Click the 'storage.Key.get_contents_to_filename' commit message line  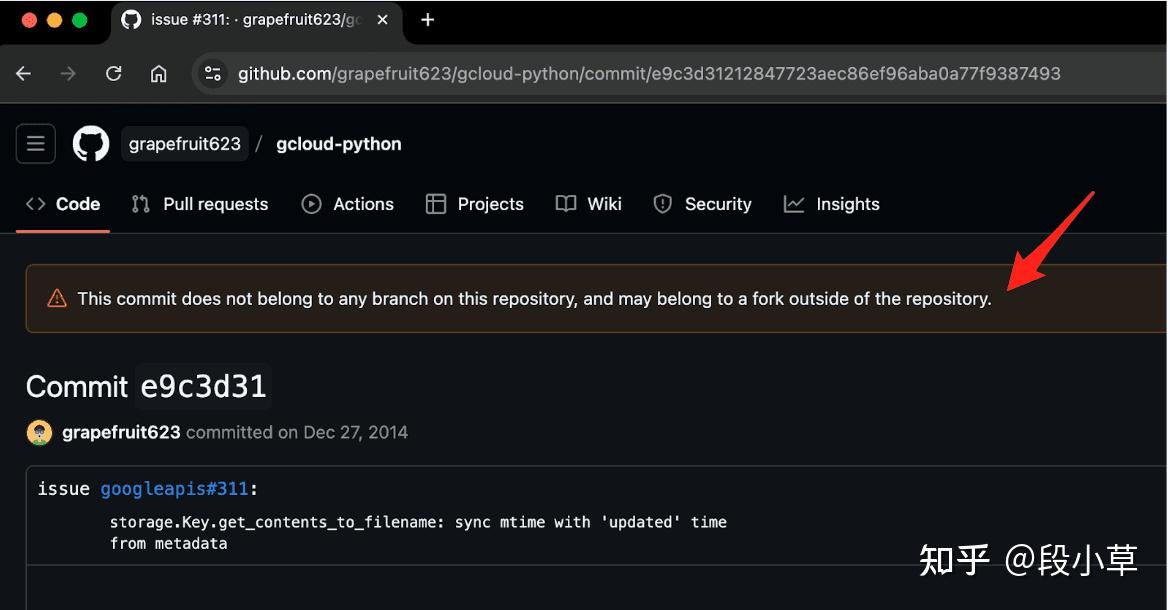point(418,522)
